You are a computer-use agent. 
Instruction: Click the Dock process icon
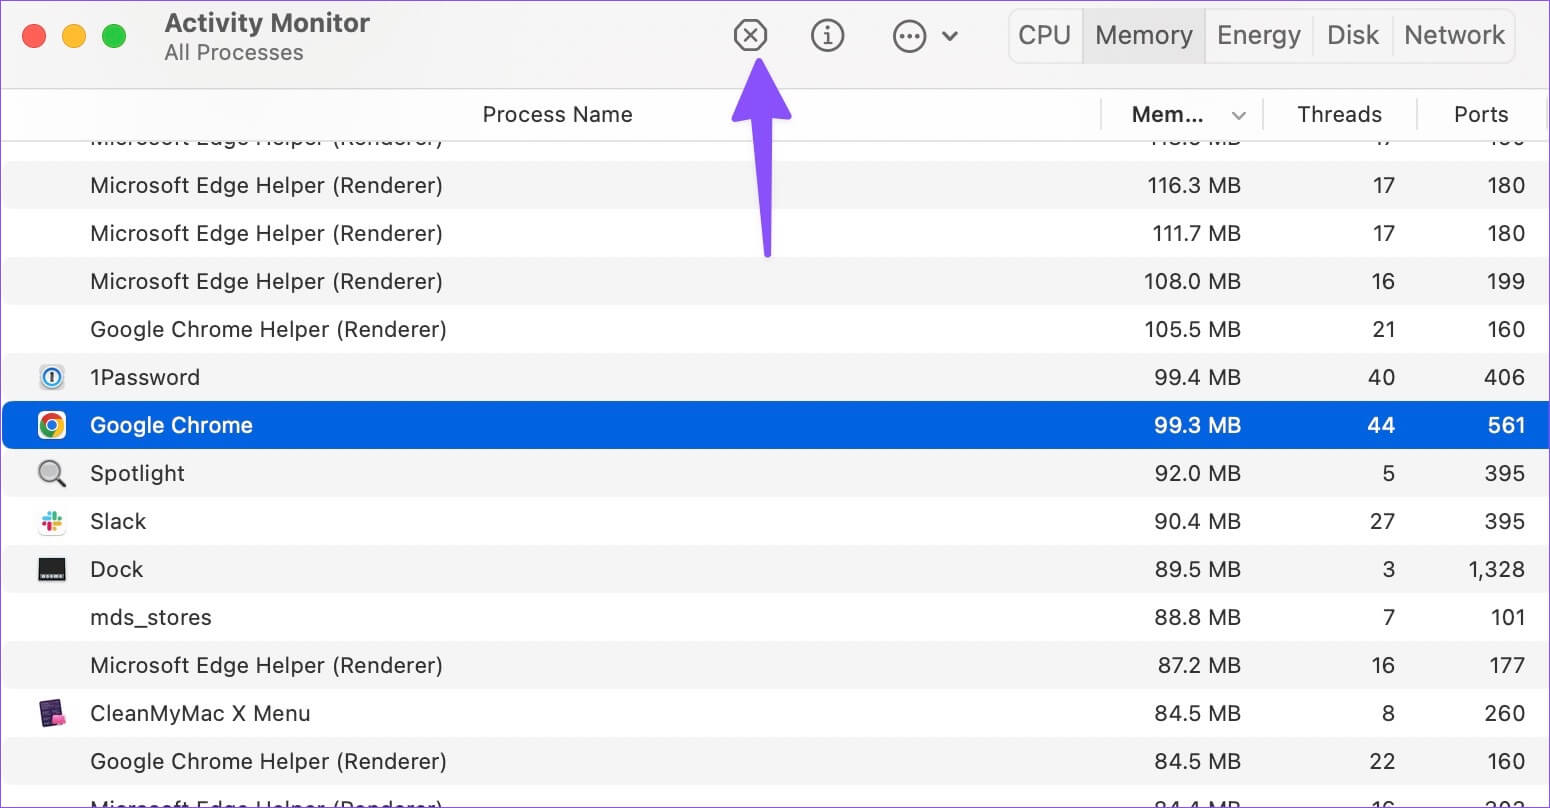click(x=52, y=569)
